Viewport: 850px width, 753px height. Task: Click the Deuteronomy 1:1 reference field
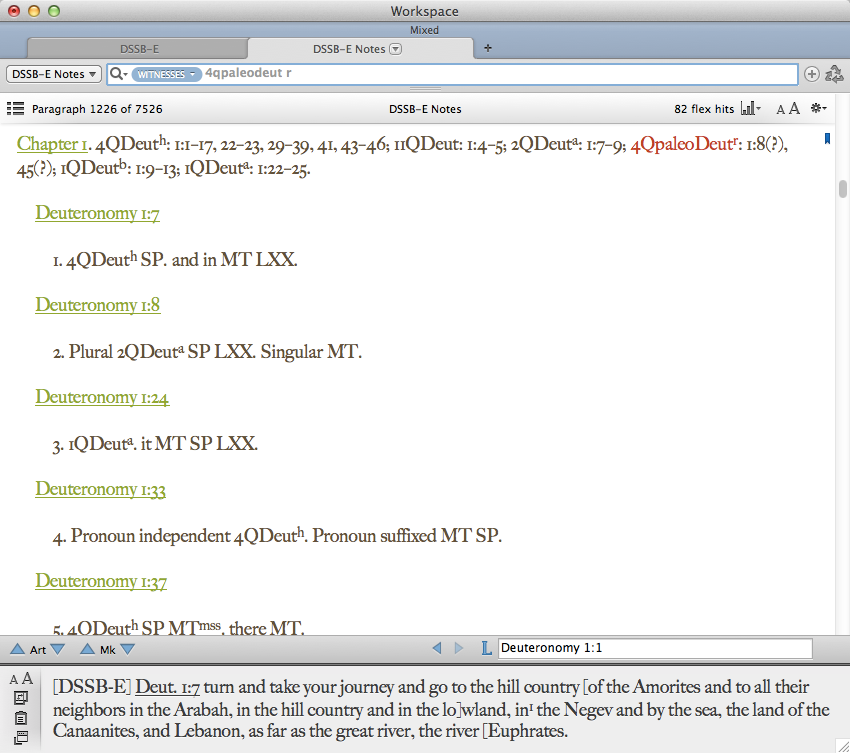click(655, 648)
